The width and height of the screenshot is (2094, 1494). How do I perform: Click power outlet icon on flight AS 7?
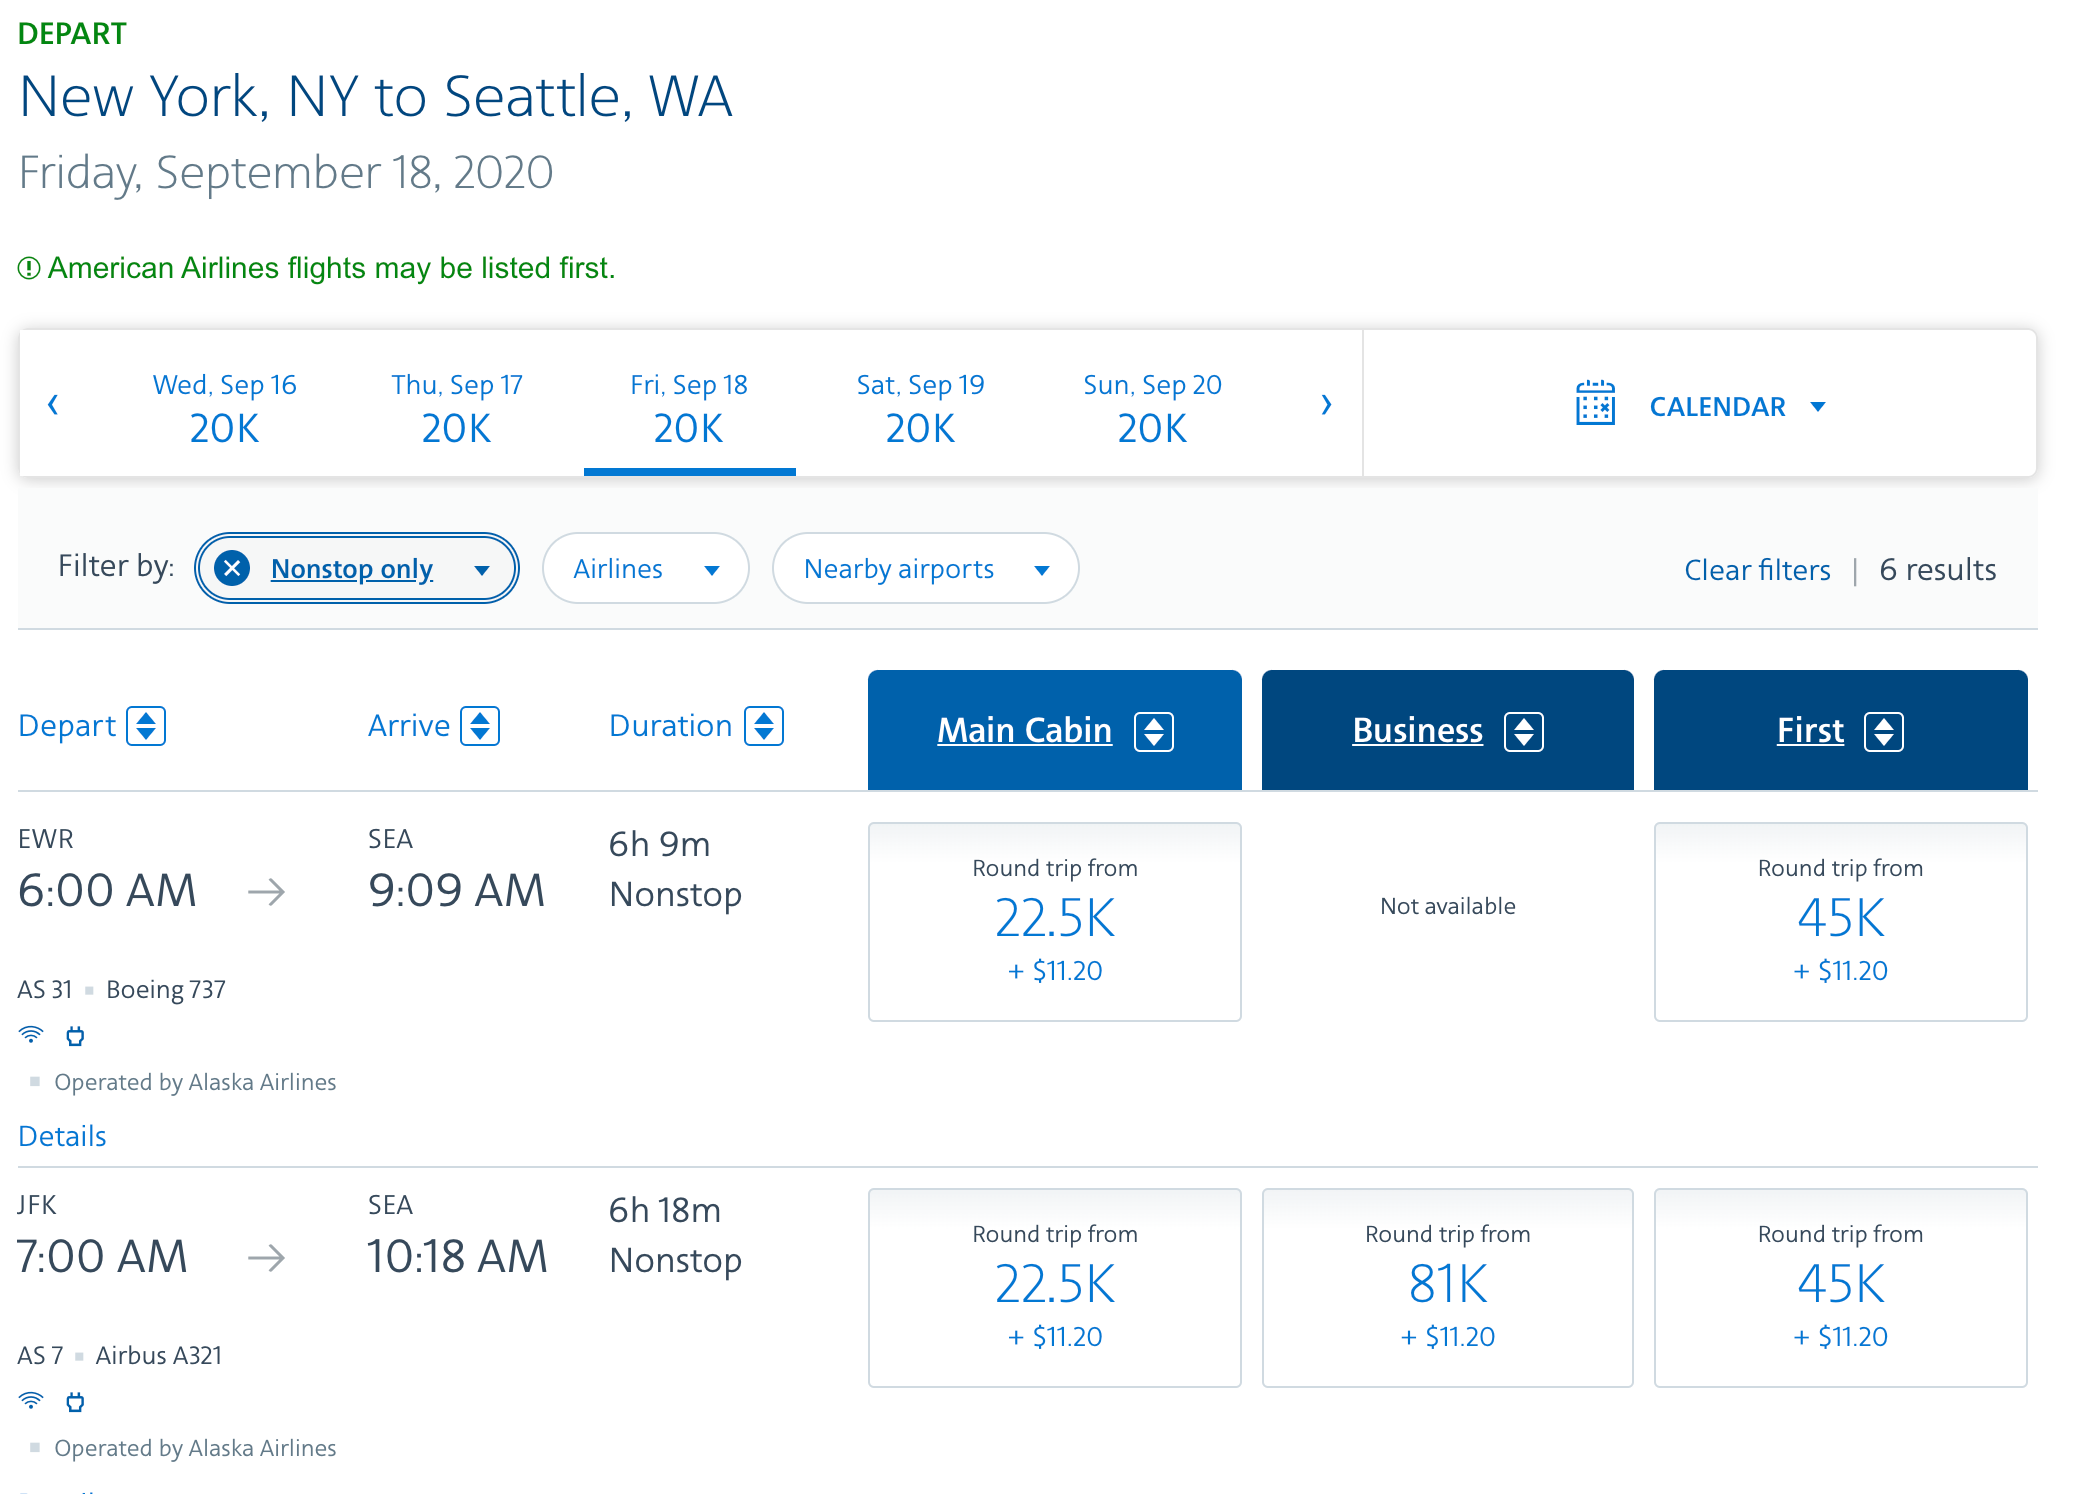coord(75,1402)
